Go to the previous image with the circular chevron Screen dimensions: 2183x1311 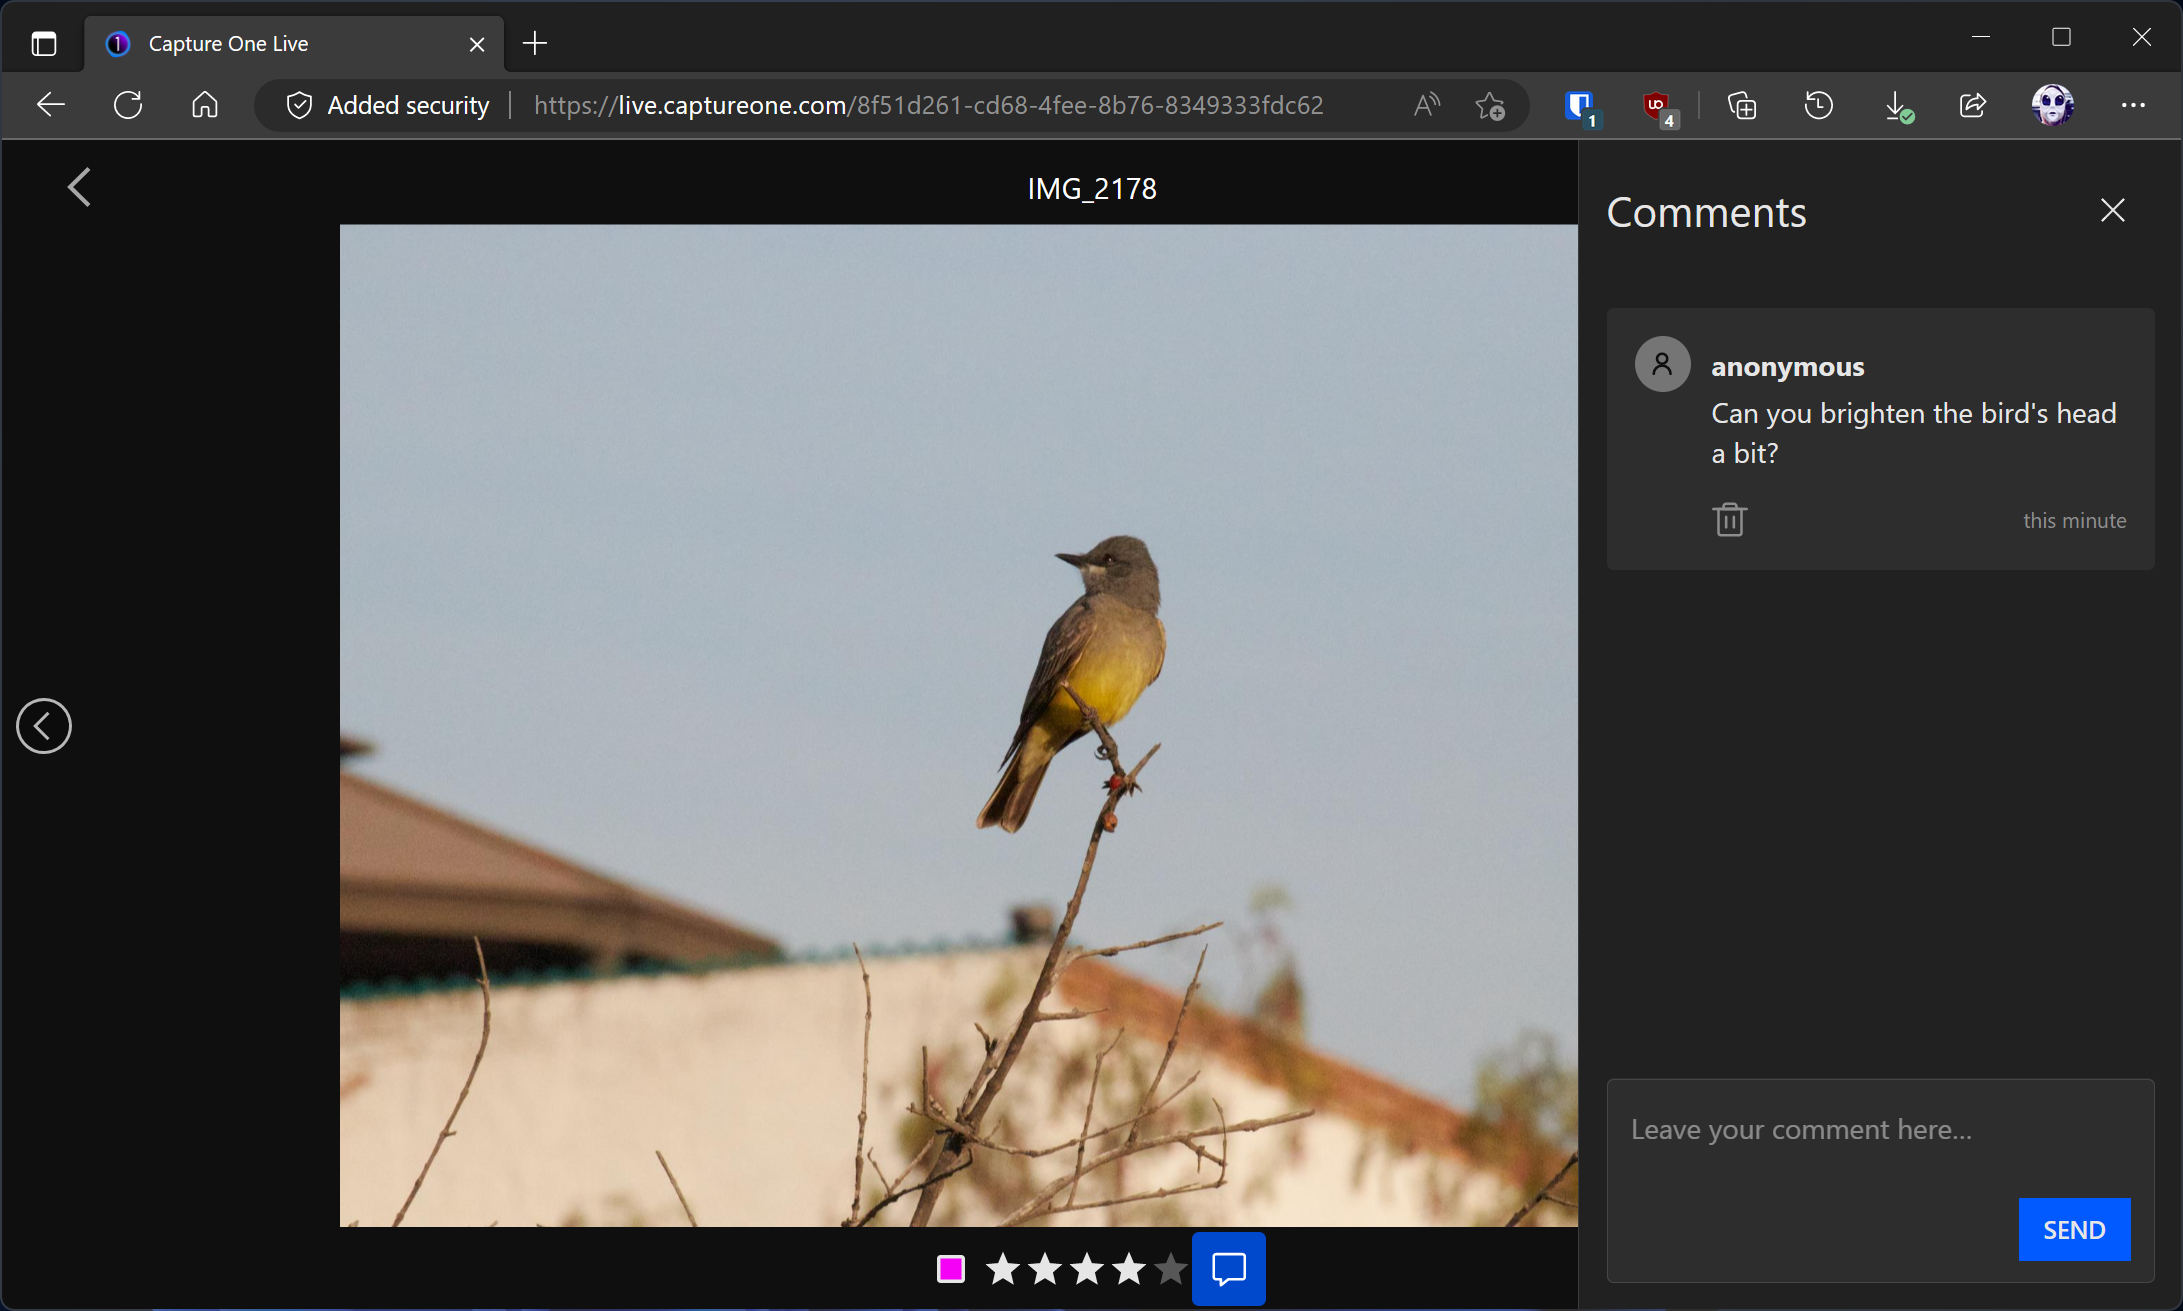44,726
